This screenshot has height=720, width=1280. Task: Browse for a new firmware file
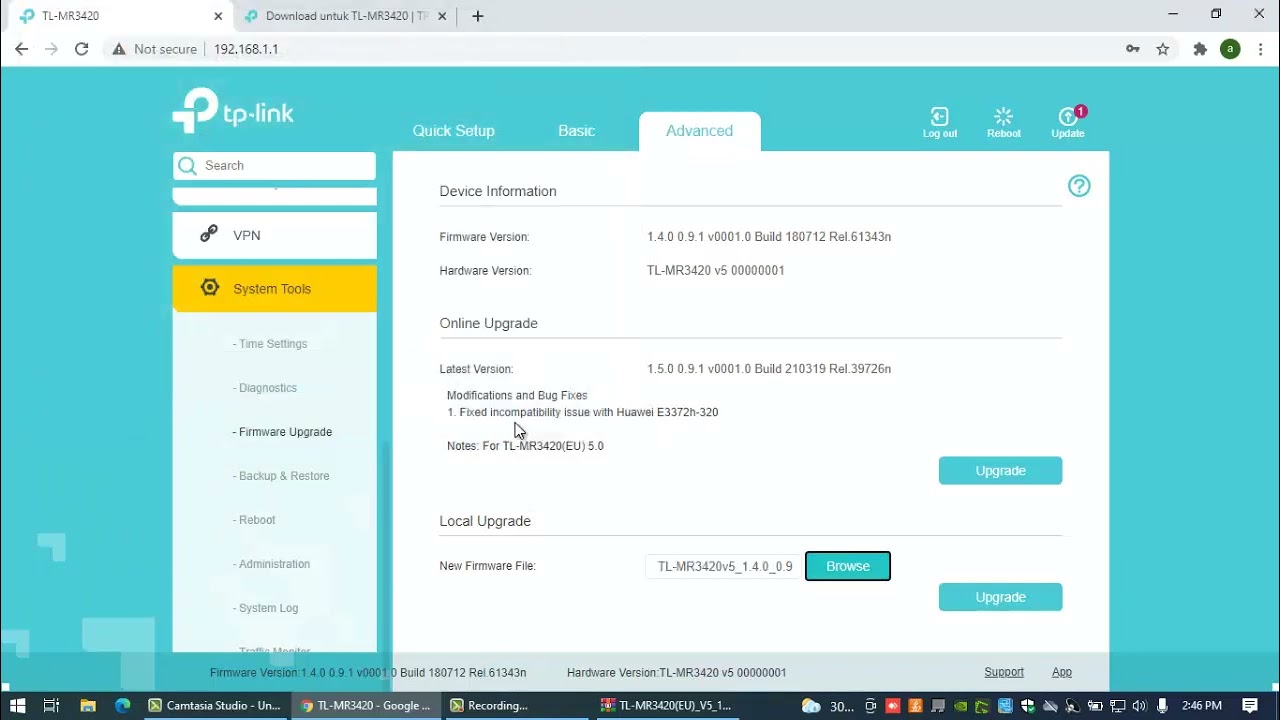click(848, 566)
